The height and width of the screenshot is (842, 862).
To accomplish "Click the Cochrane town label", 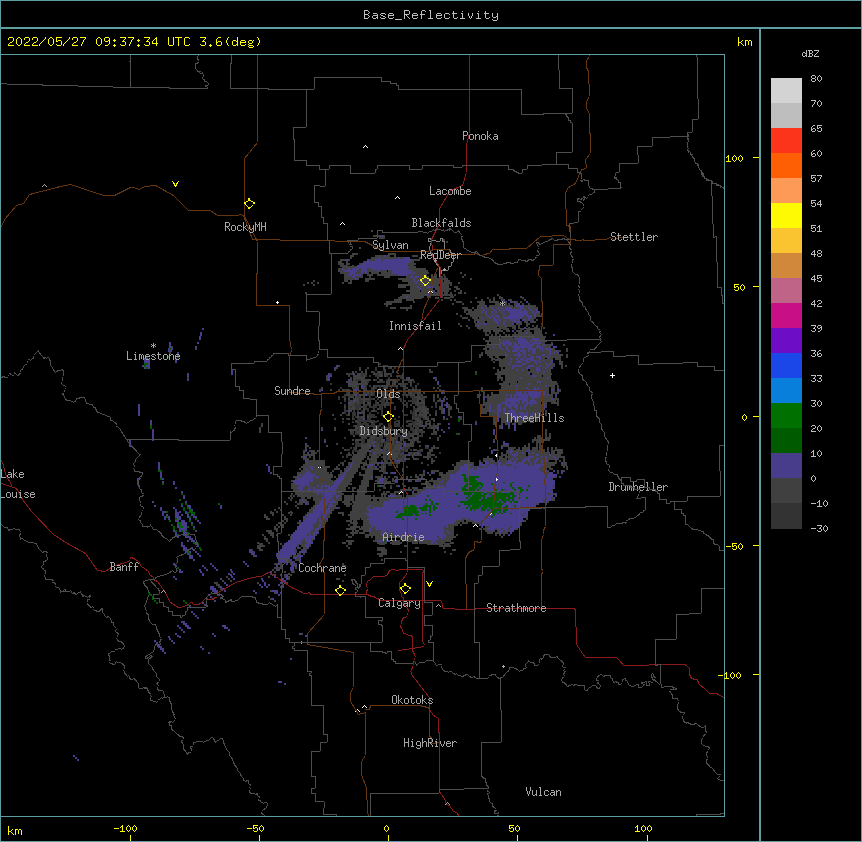I will coord(322,568).
